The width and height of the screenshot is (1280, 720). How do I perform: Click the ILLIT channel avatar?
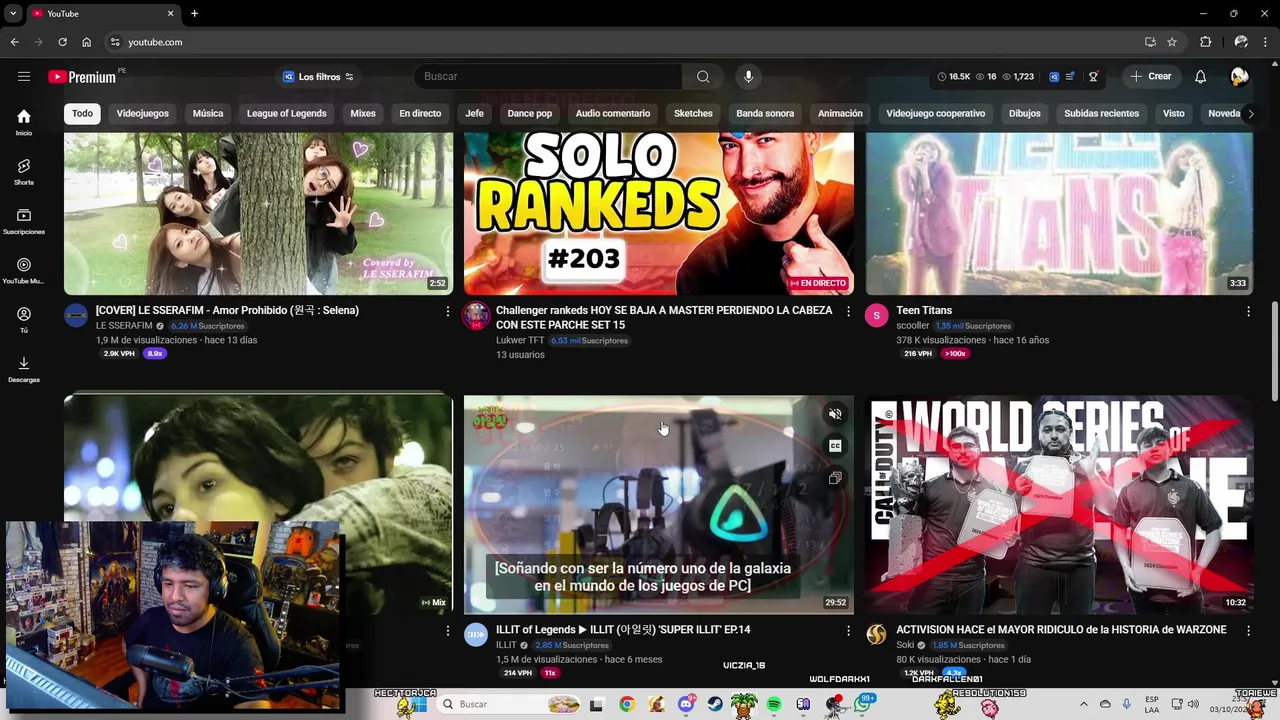pyautogui.click(x=476, y=635)
